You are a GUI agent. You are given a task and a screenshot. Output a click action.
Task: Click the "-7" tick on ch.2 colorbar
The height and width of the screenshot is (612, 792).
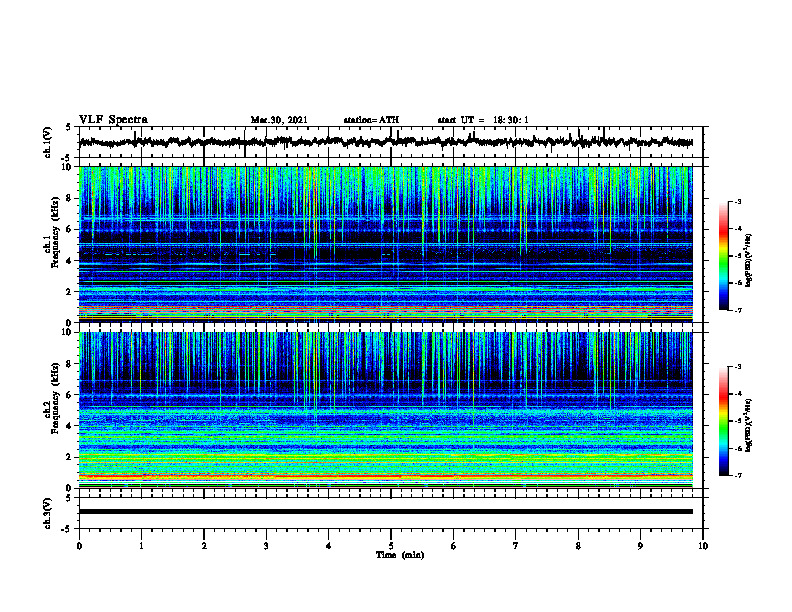pyautogui.click(x=737, y=475)
